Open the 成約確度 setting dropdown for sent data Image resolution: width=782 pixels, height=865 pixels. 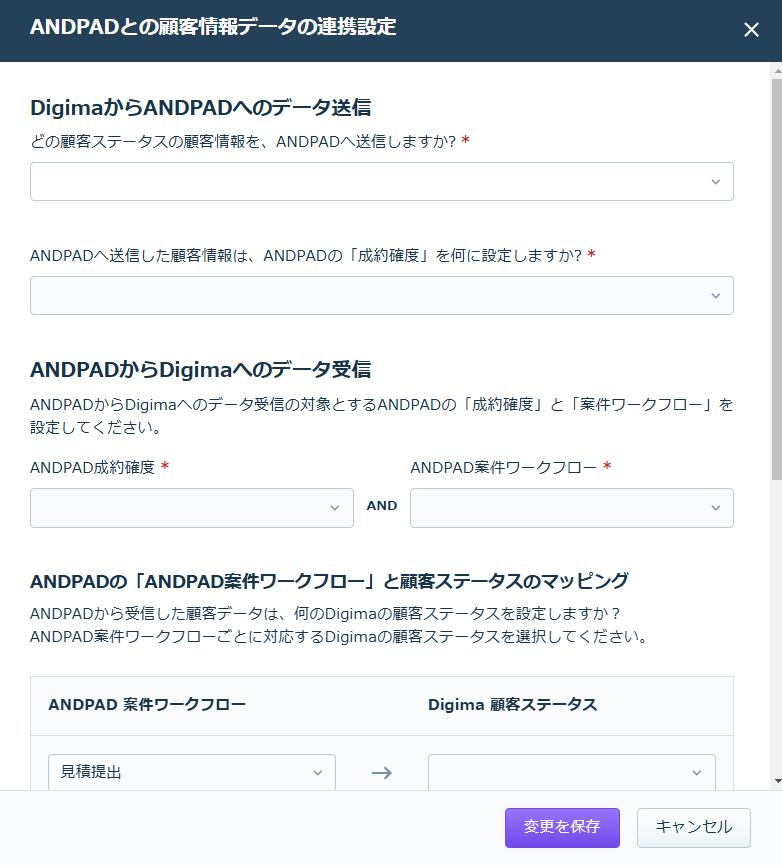[x=382, y=296]
